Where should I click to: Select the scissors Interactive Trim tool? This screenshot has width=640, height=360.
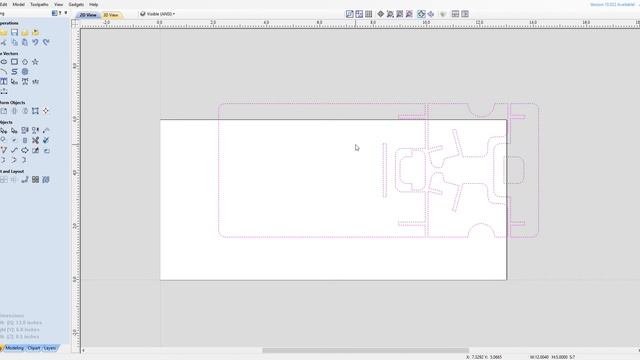point(36,140)
